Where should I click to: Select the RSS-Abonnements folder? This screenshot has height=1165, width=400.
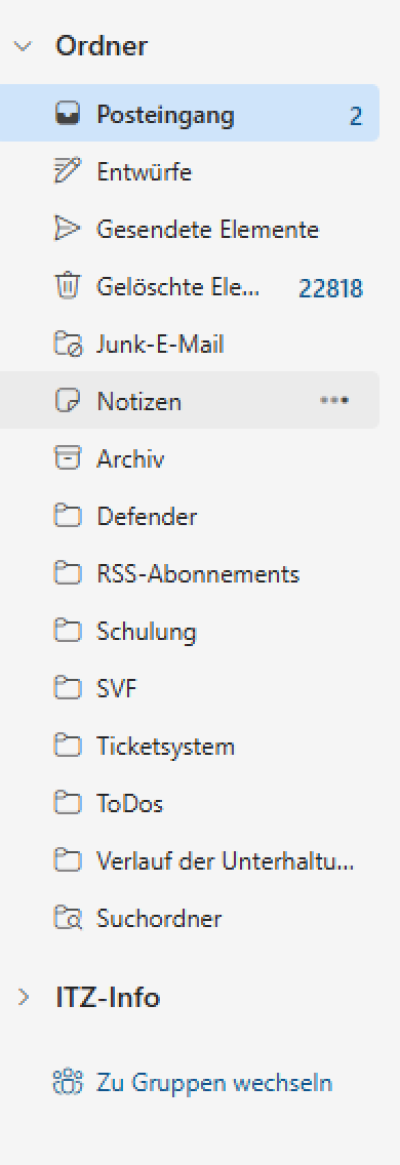[x=190, y=574]
